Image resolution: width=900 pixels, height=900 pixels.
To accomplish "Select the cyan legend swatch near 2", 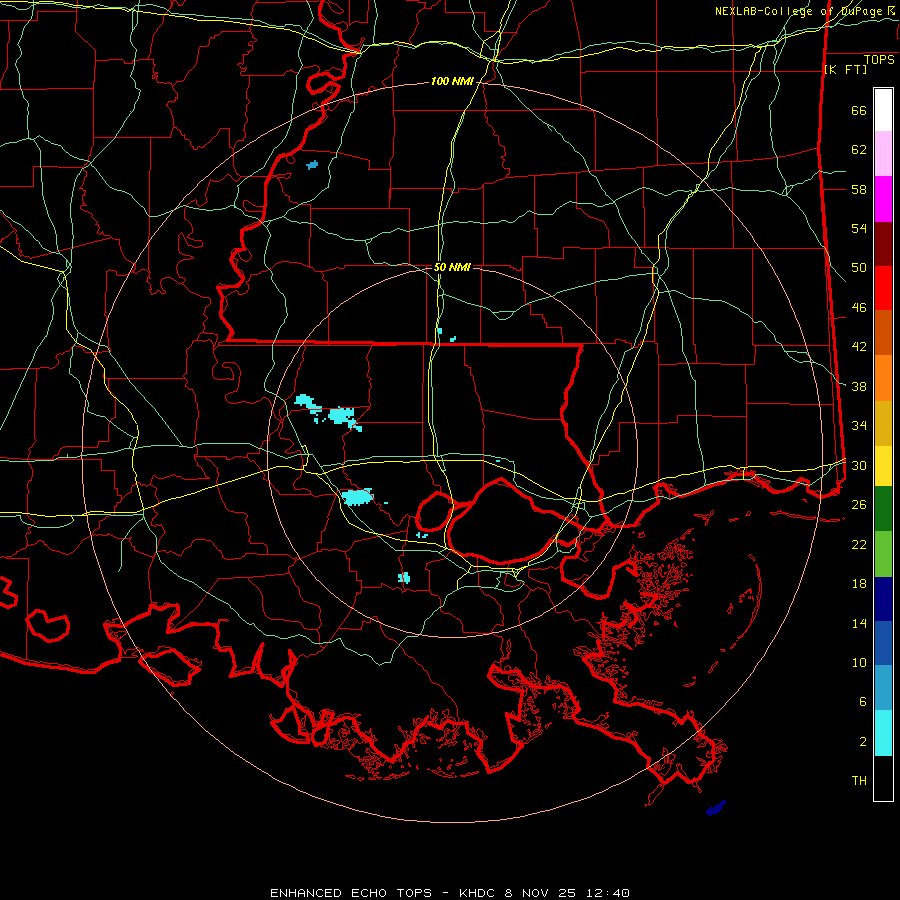I will (x=883, y=733).
